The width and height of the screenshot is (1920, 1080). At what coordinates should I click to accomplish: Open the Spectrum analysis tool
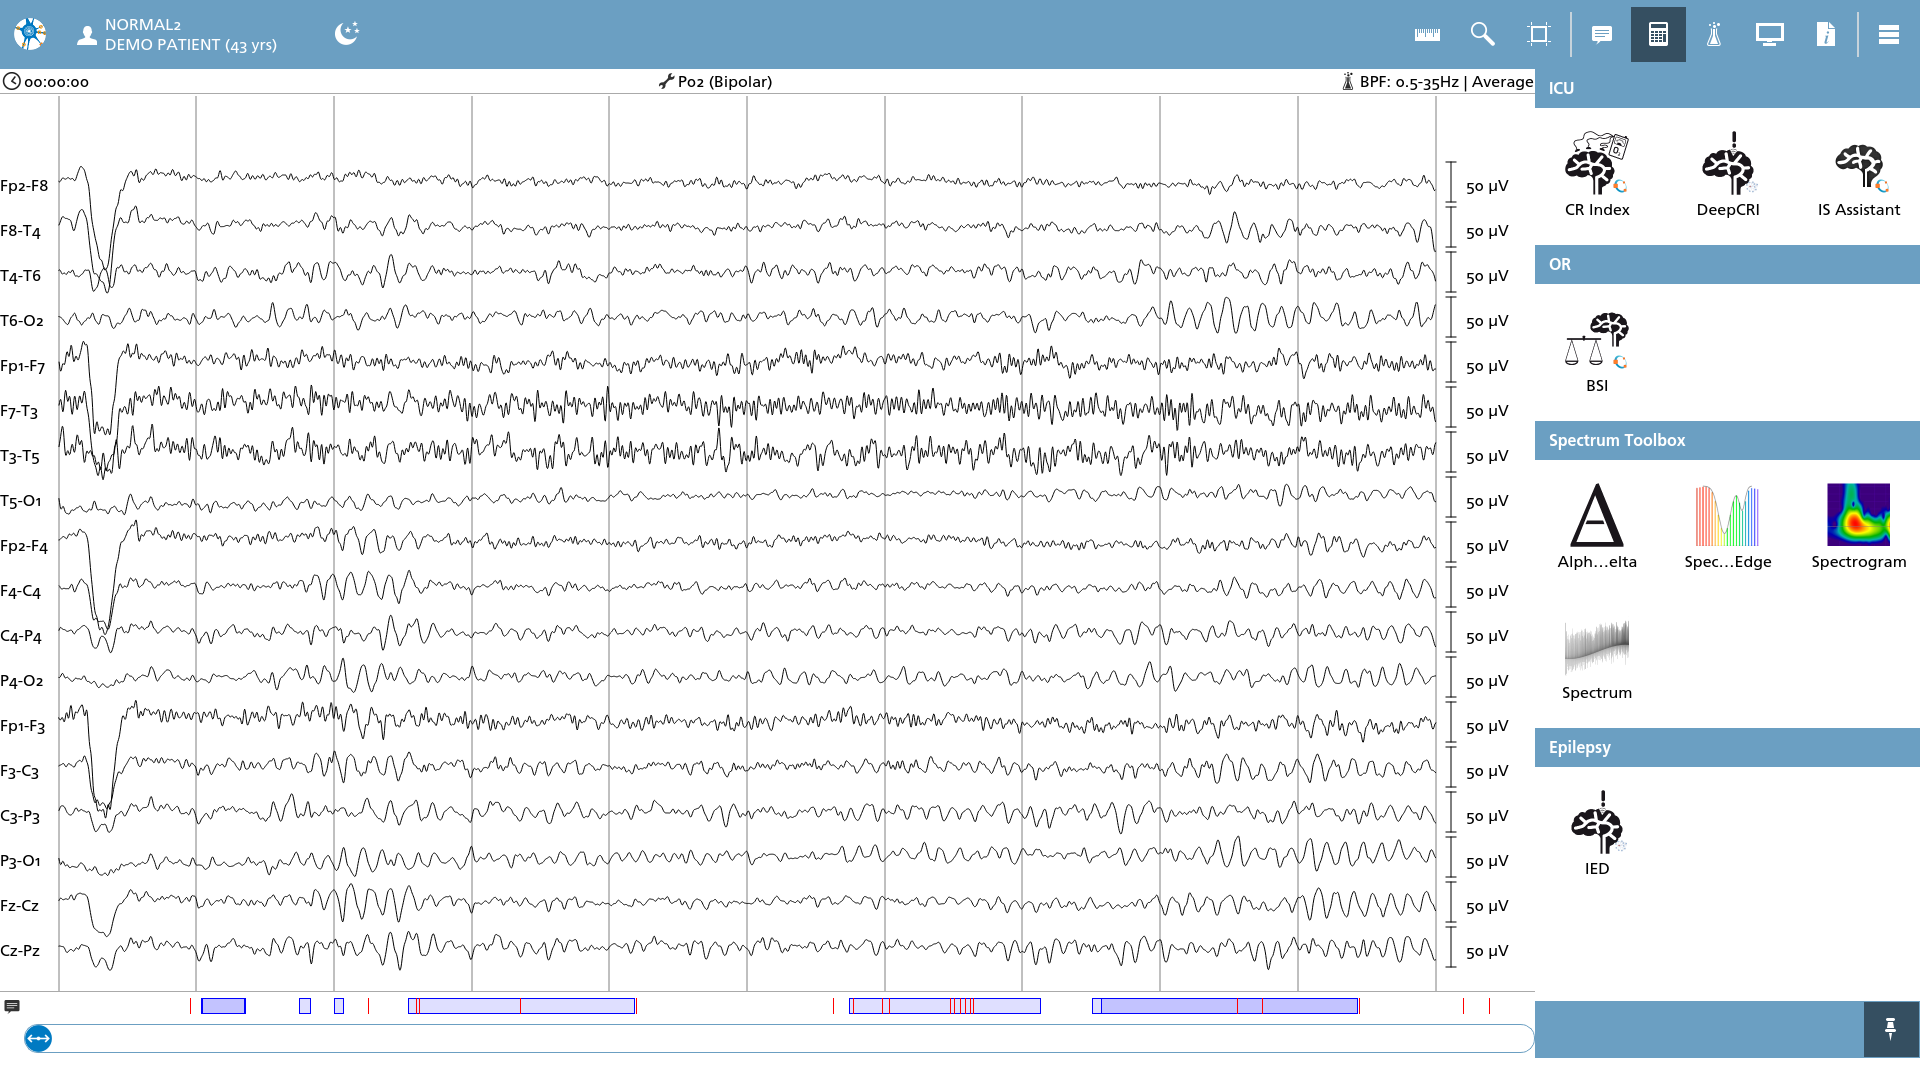pos(1597,658)
